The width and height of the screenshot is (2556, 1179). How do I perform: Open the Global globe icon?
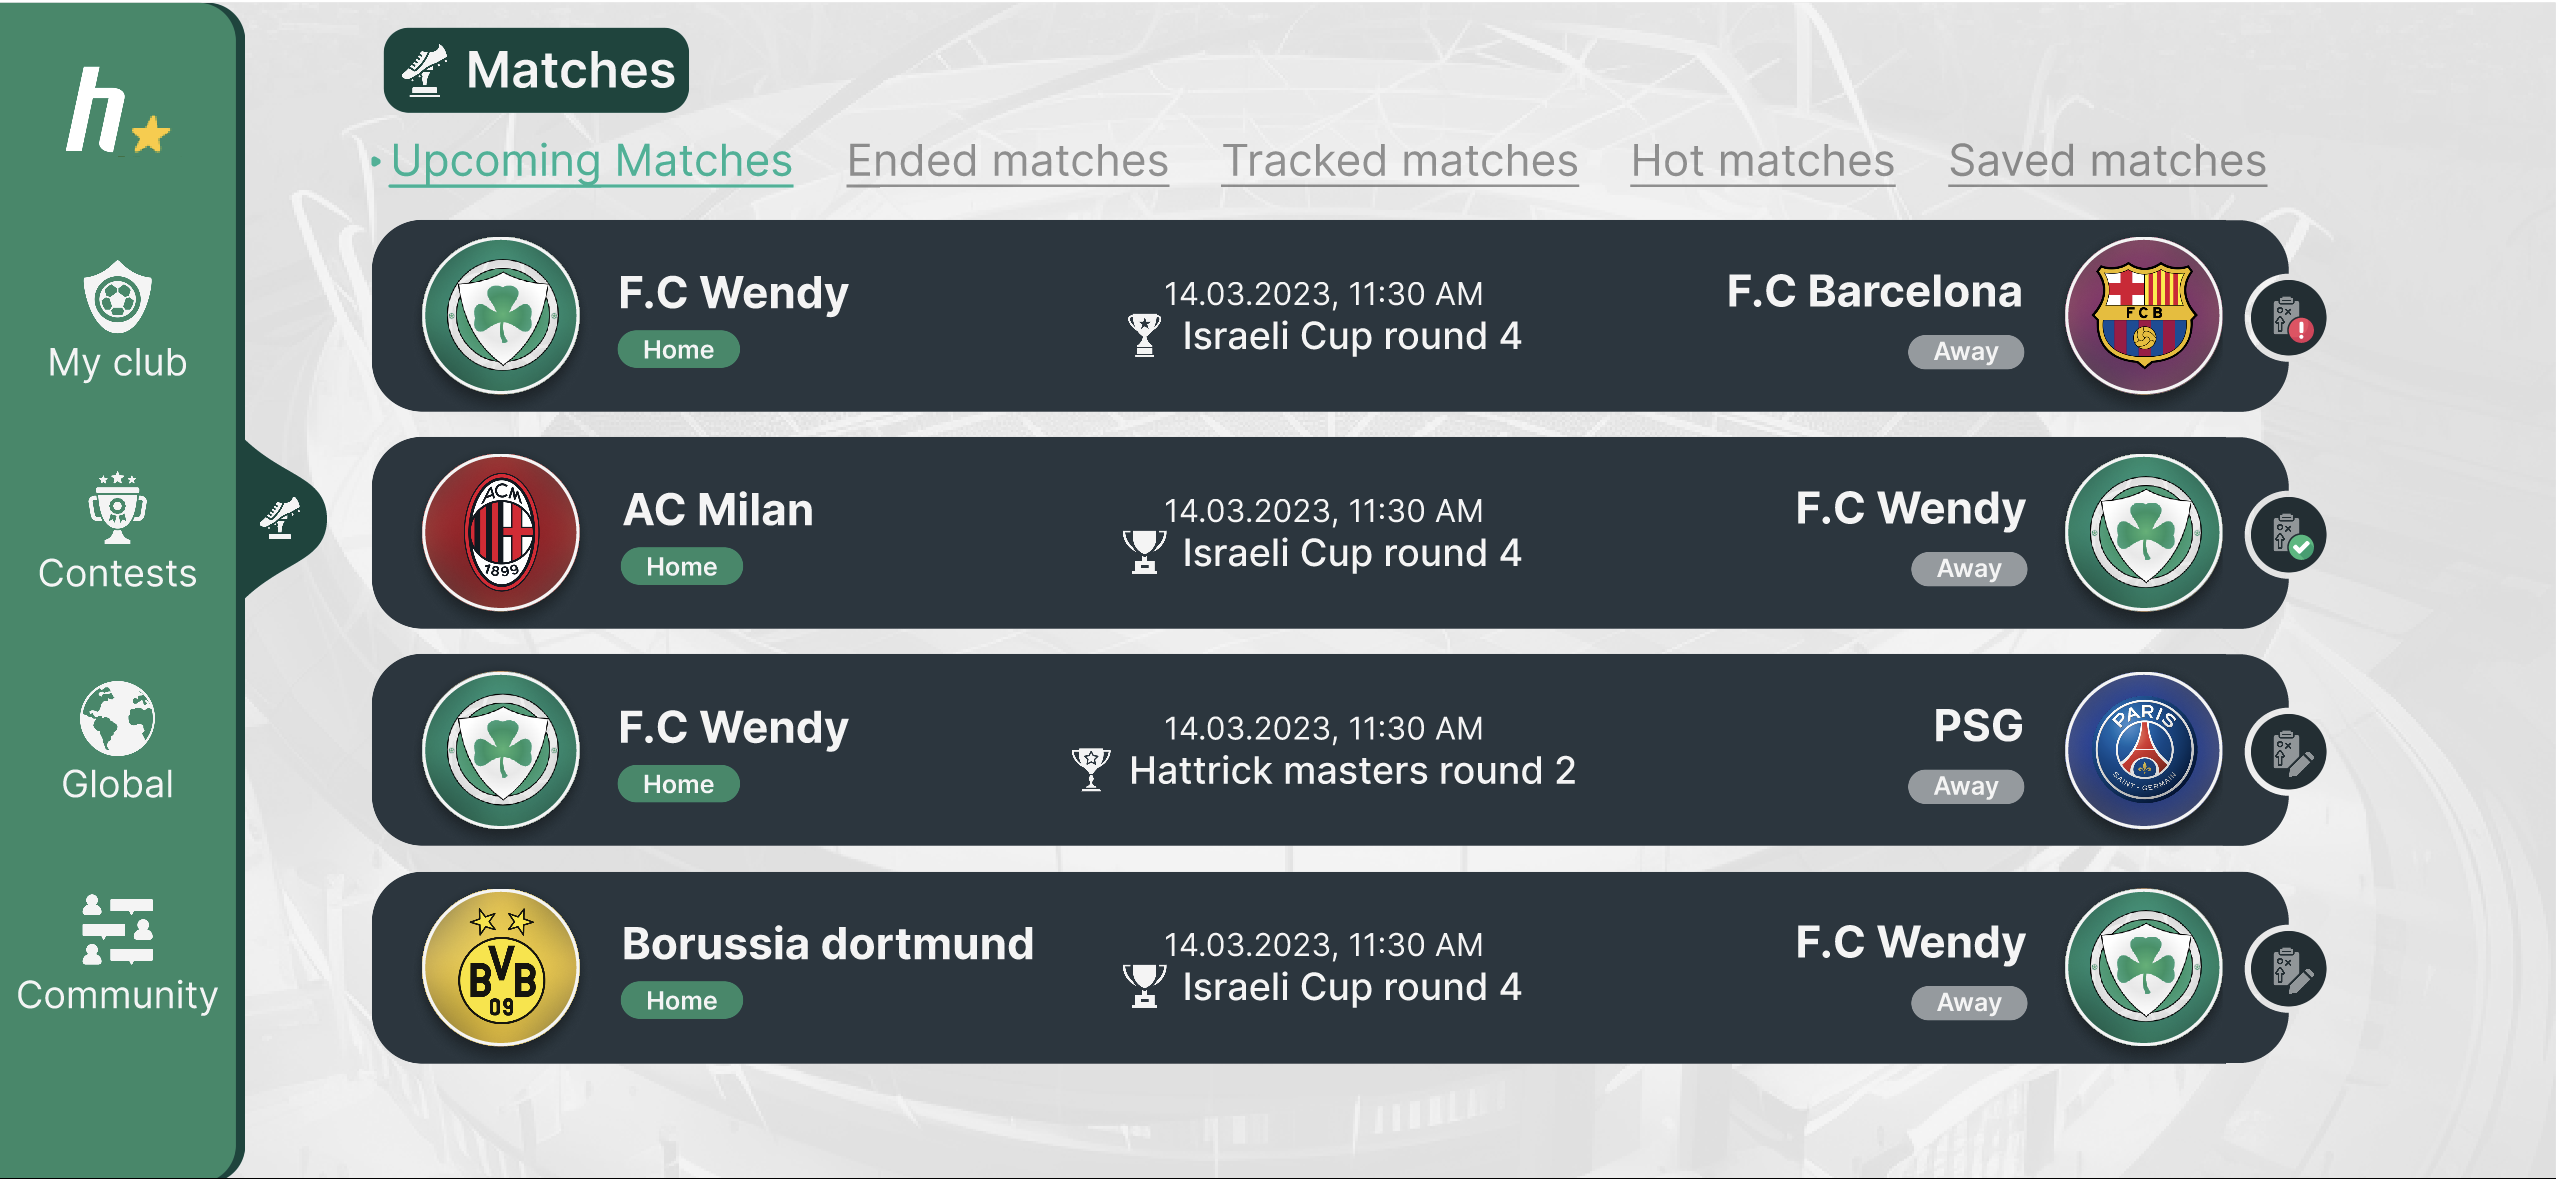pos(117,718)
